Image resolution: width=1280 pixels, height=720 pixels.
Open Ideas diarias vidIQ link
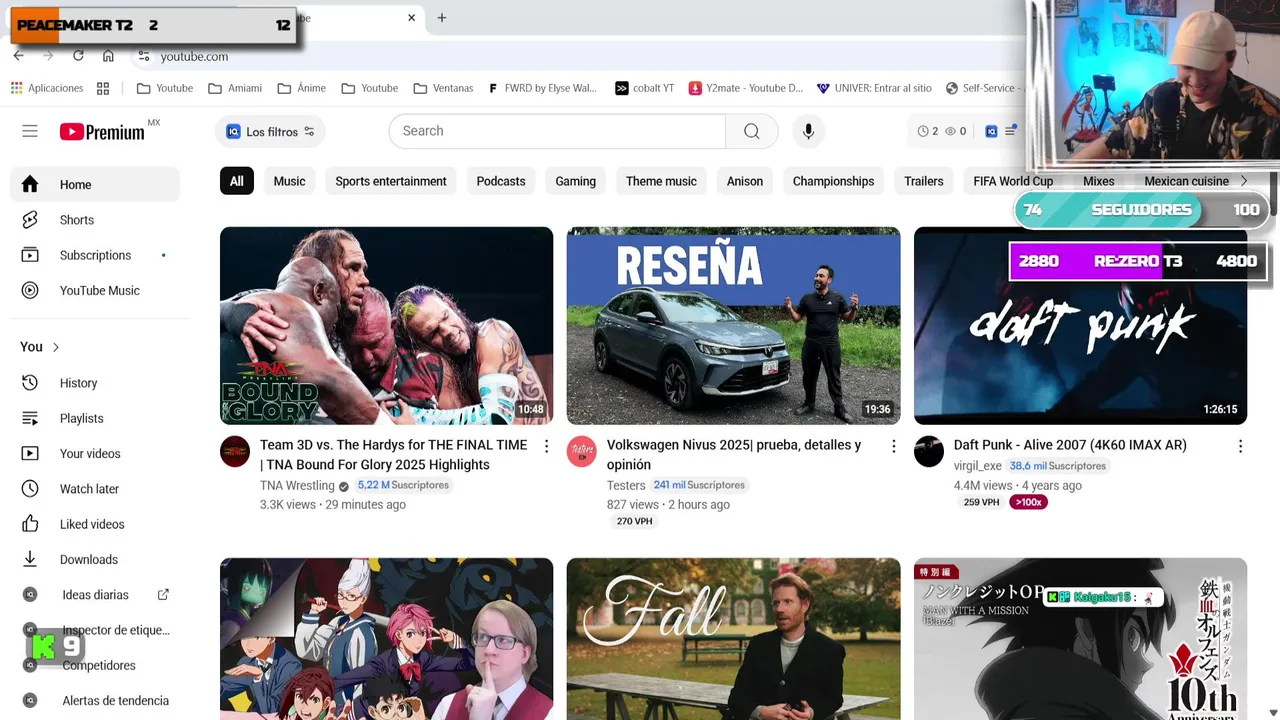tap(95, 595)
